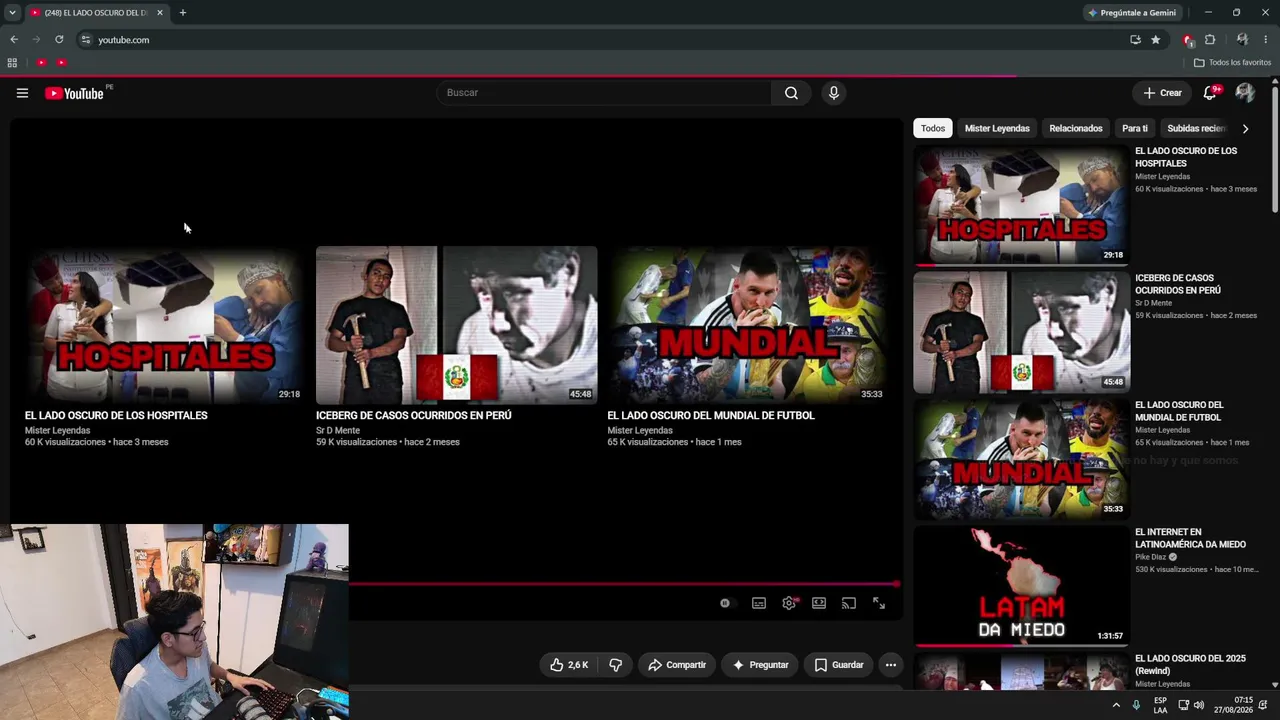Screen dimensions: 1280x720
Task: Reload the current page
Action: (x=59, y=40)
